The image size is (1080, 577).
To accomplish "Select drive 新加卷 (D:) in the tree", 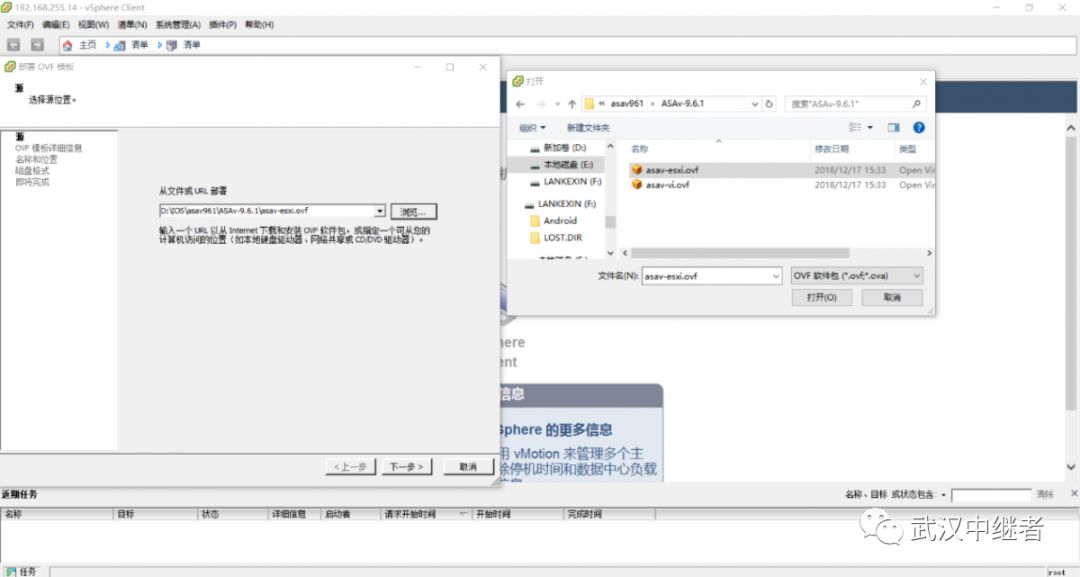I will coord(564,148).
